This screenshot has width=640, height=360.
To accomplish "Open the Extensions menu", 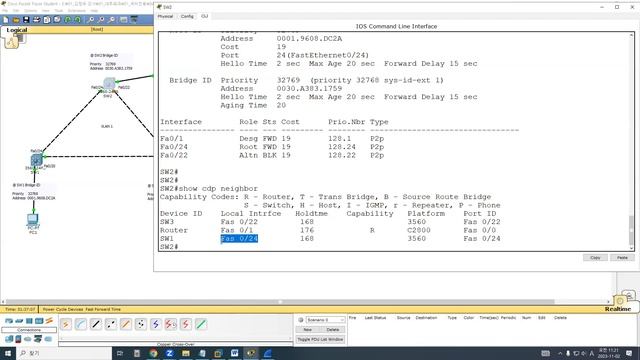I will point(76,11).
